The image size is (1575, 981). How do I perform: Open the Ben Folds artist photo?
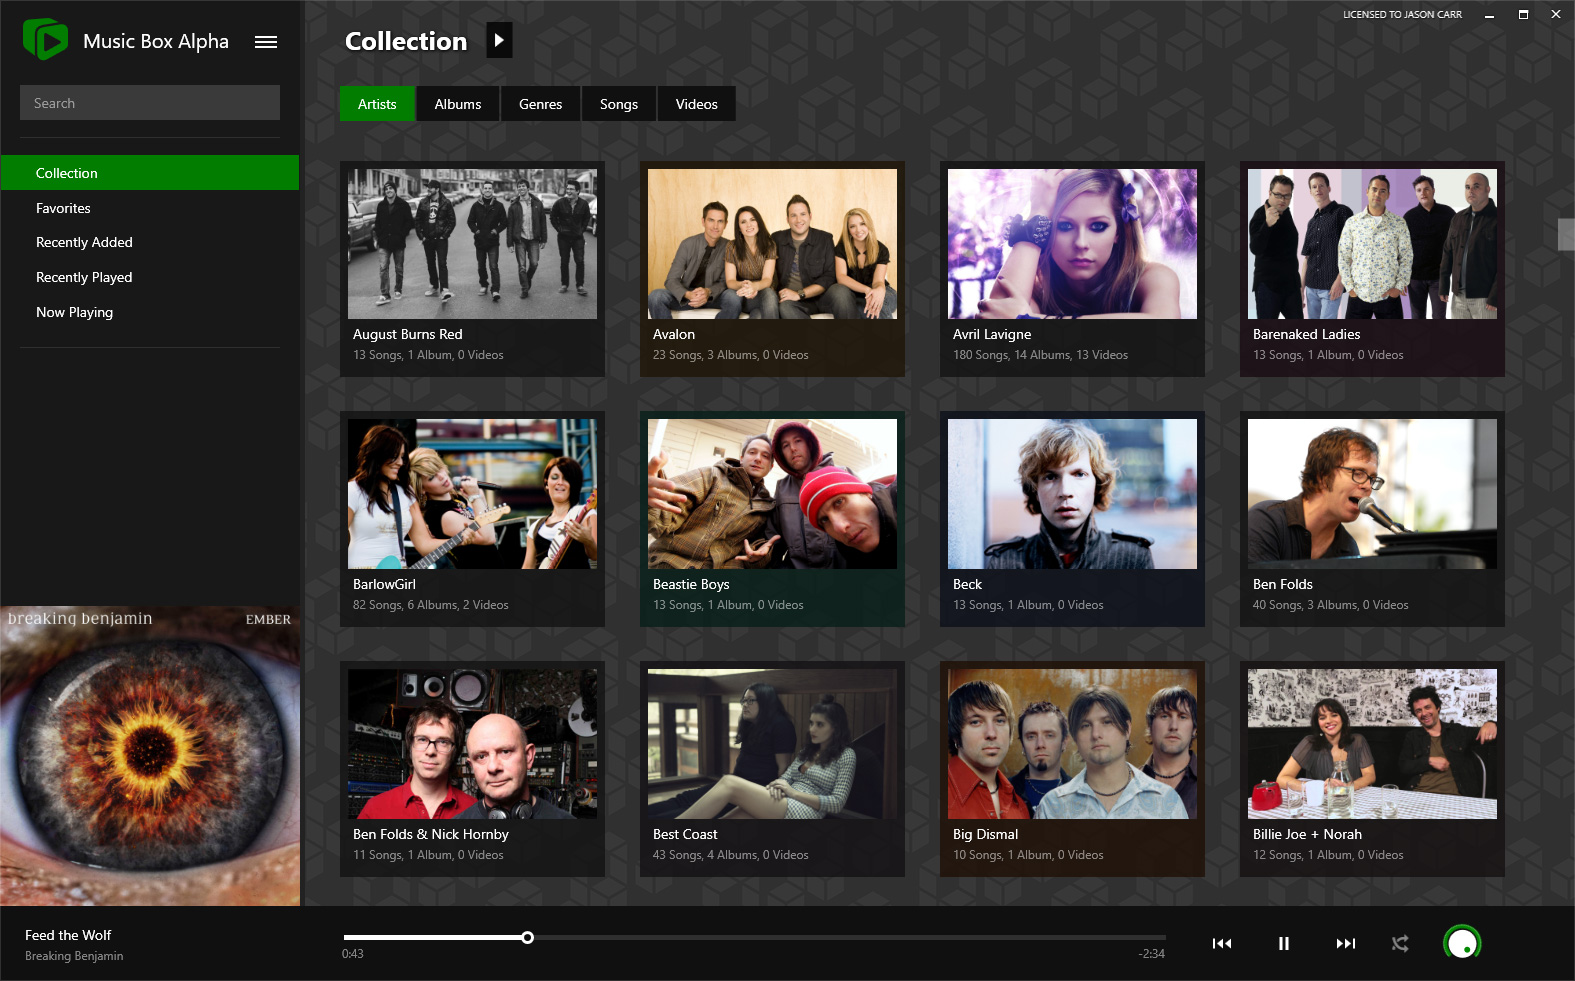[1372, 494]
